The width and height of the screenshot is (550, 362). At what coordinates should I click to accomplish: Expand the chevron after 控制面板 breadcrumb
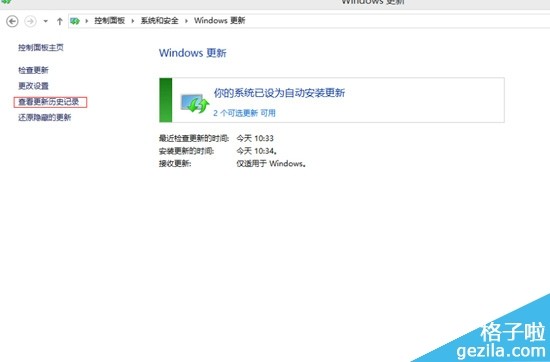[133, 21]
